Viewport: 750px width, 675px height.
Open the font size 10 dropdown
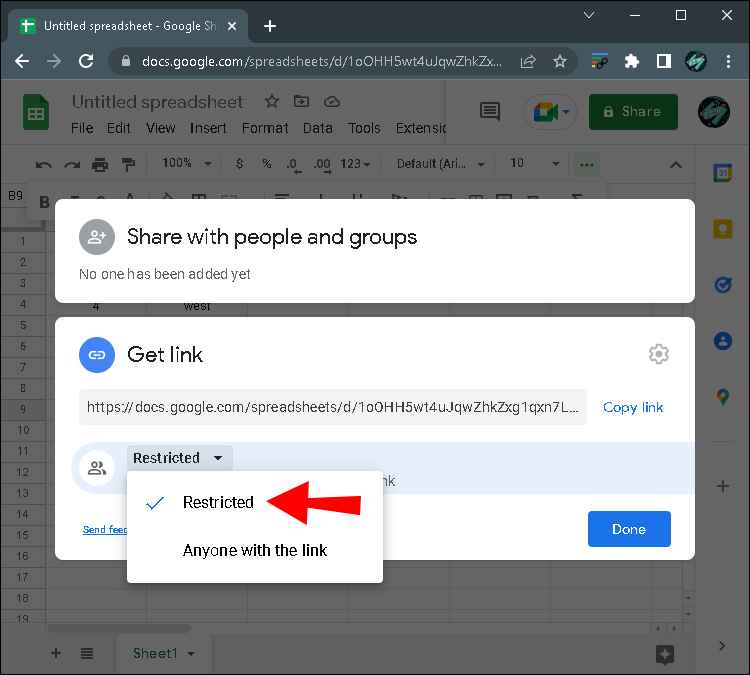click(534, 164)
